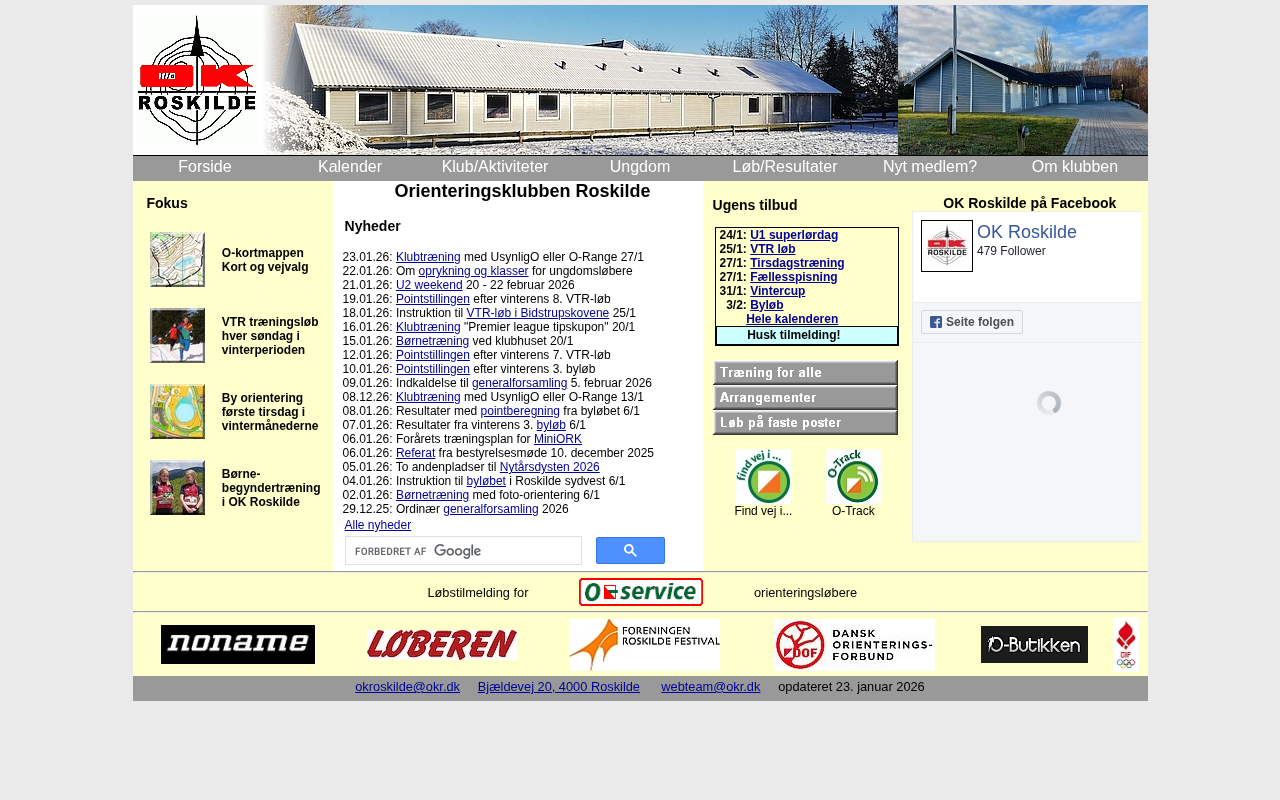
Task: Open the DIF logo
Action: coord(1126,645)
